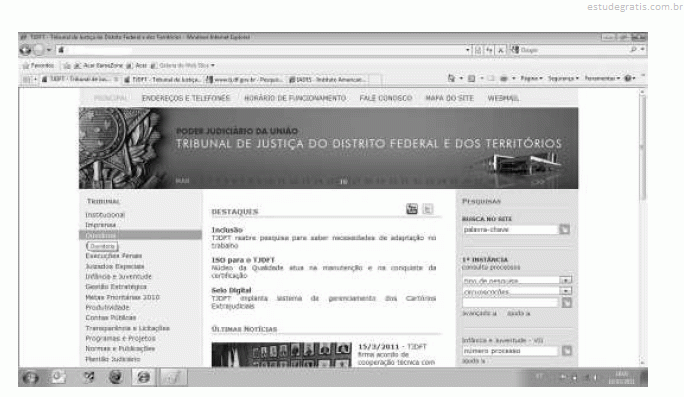Click the page vertical scrollbar
The height and width of the screenshot is (397, 684).
tap(642, 227)
